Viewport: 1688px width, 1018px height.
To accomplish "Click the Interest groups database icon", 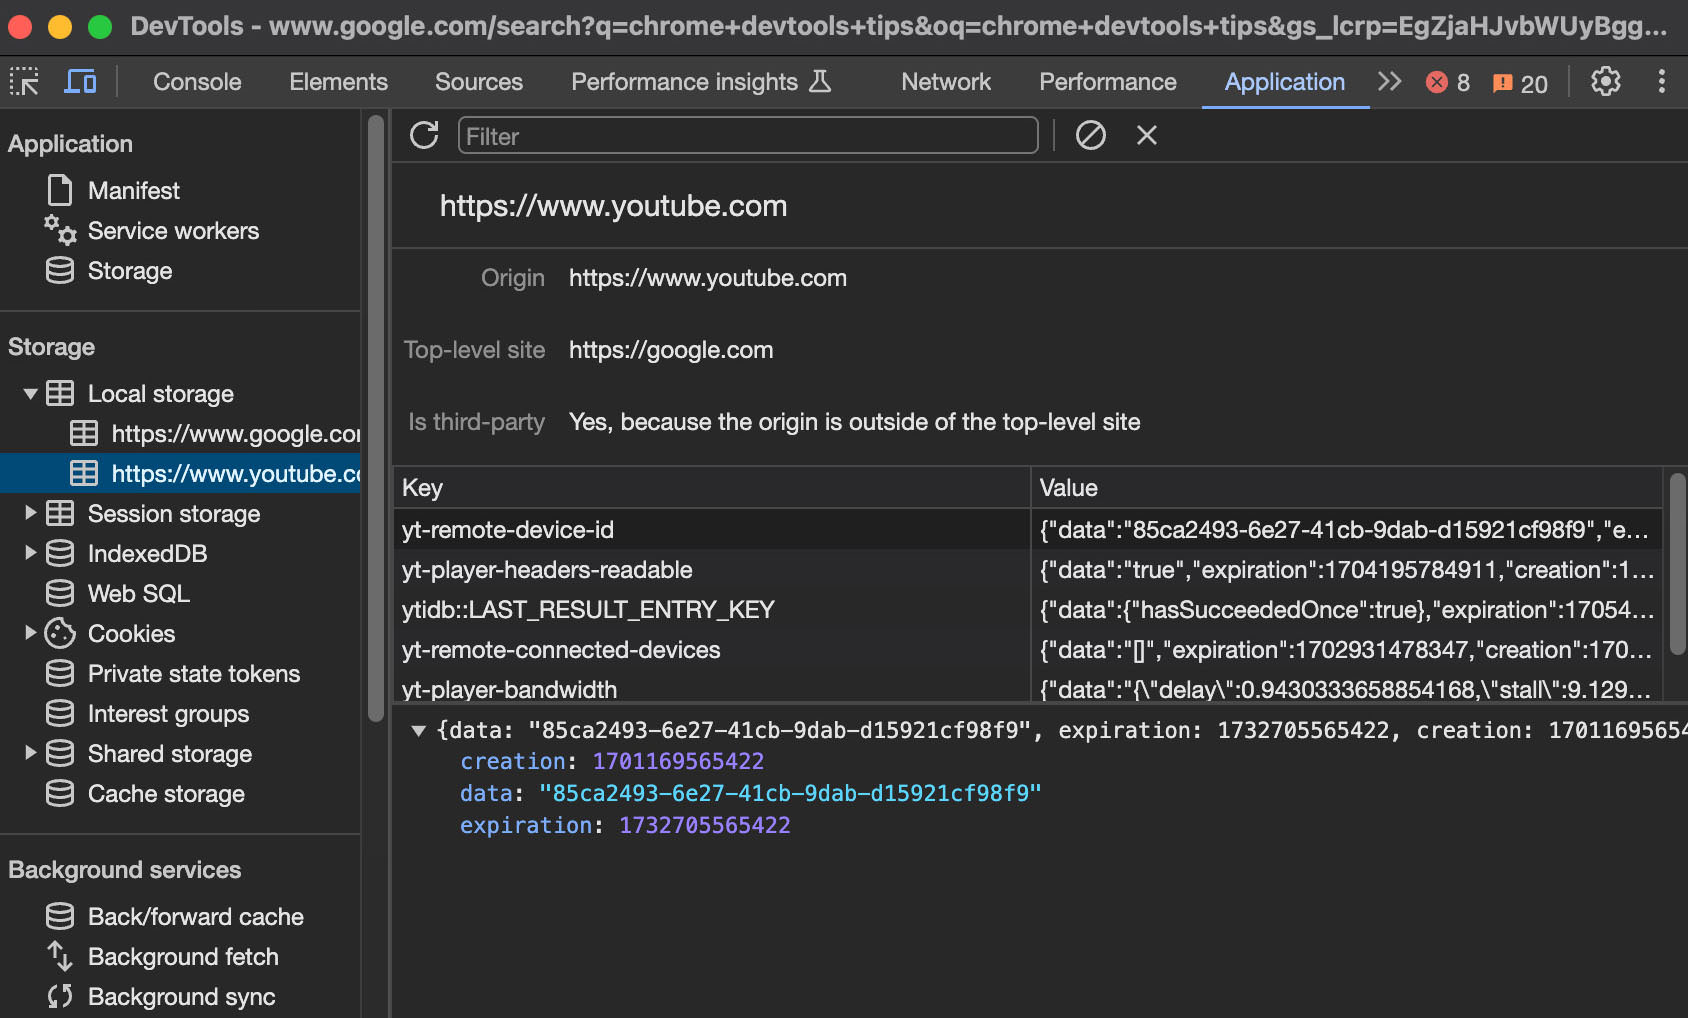I will pyautogui.click(x=60, y=713).
